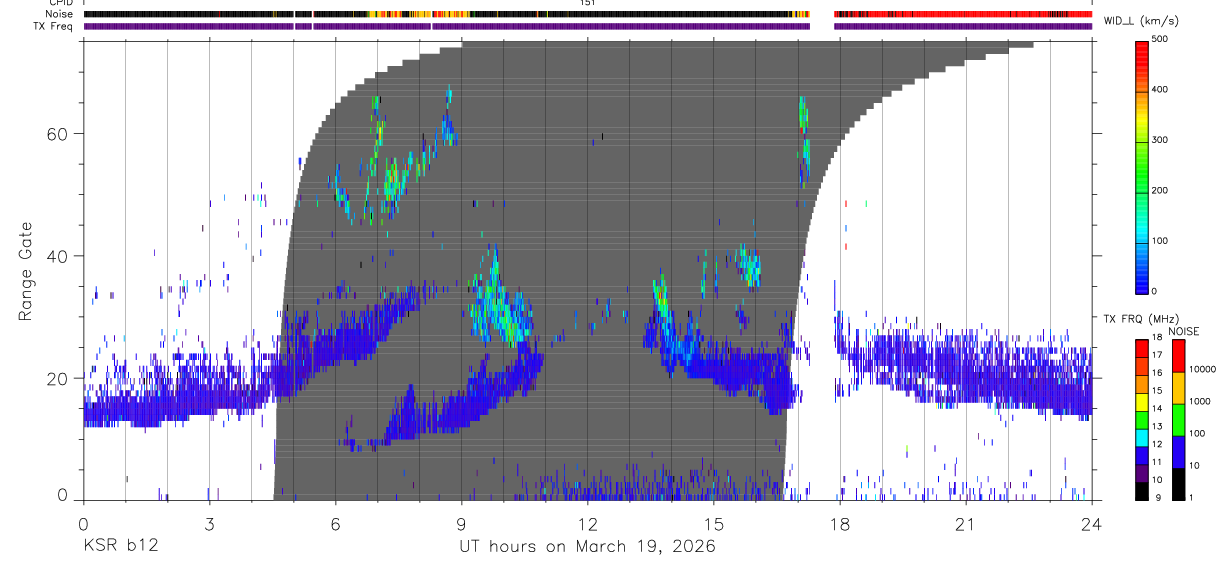Screen dimensions: 1228x567
Task: Click the 'WID⊥ (km/s)' colorbar title
Action: click(x=1139, y=20)
